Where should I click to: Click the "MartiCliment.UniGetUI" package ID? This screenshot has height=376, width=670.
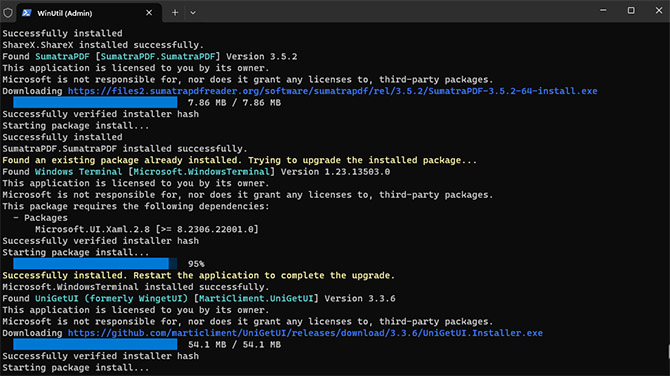pos(256,298)
